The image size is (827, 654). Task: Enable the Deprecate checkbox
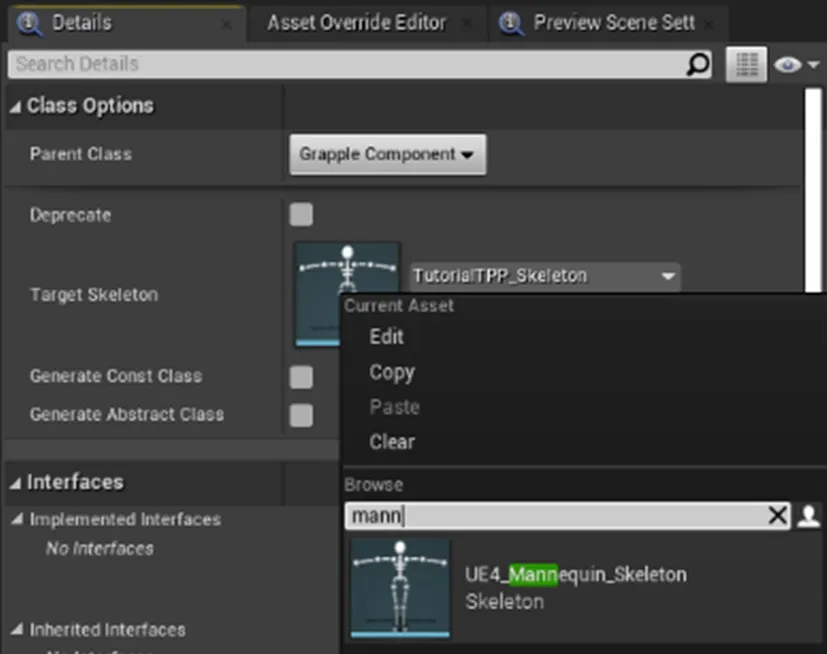(301, 215)
